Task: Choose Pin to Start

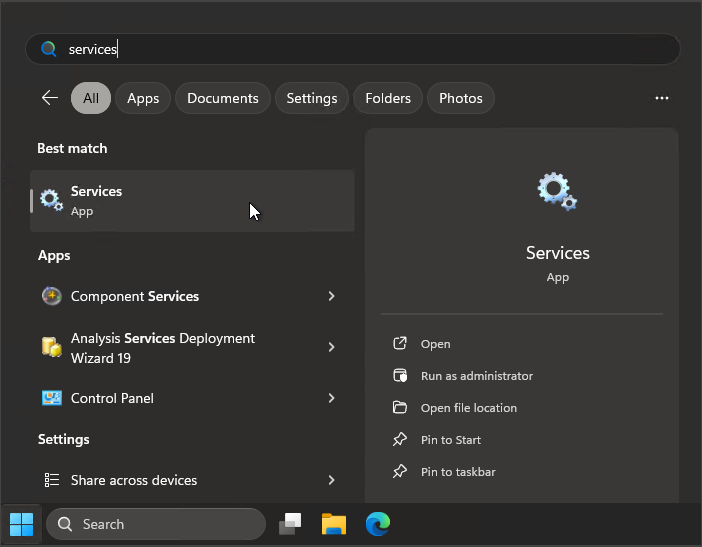Action: coord(451,440)
